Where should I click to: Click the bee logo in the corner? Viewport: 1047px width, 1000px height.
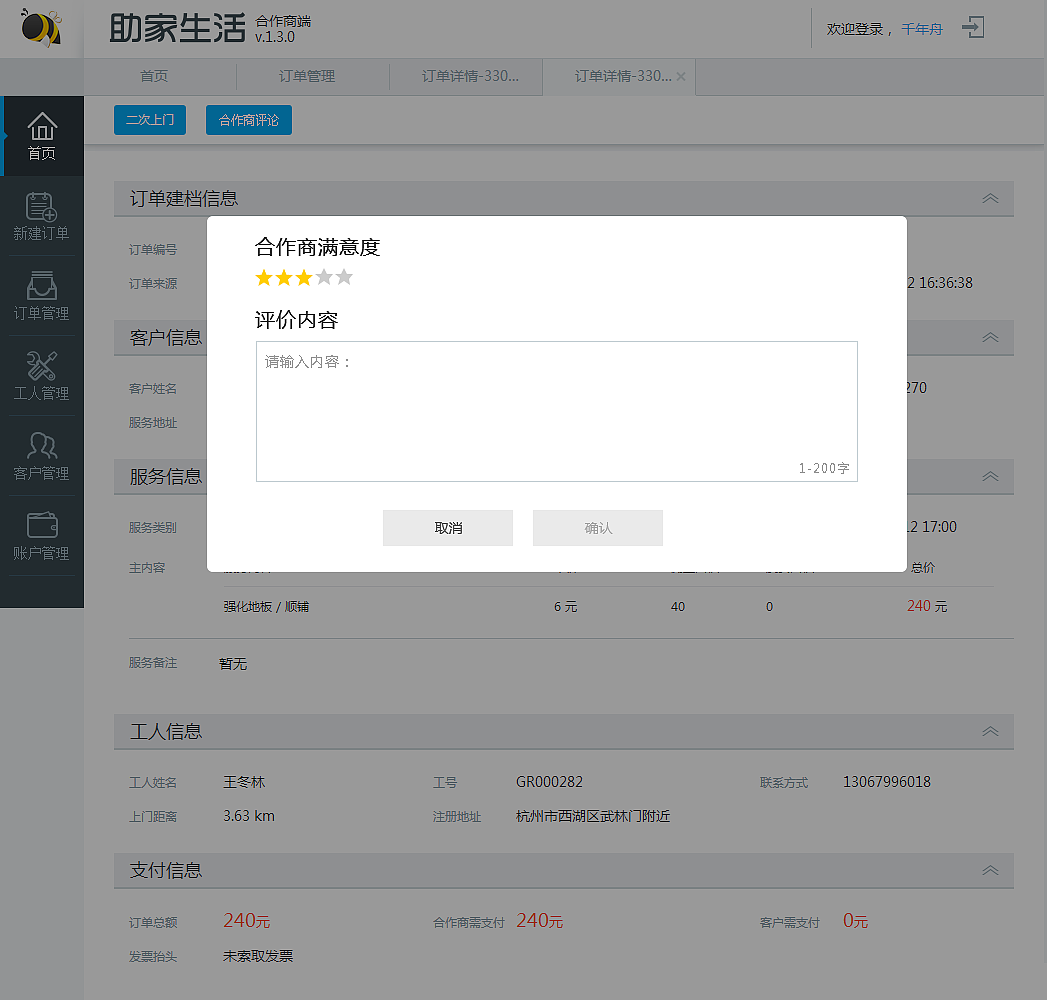(38, 29)
